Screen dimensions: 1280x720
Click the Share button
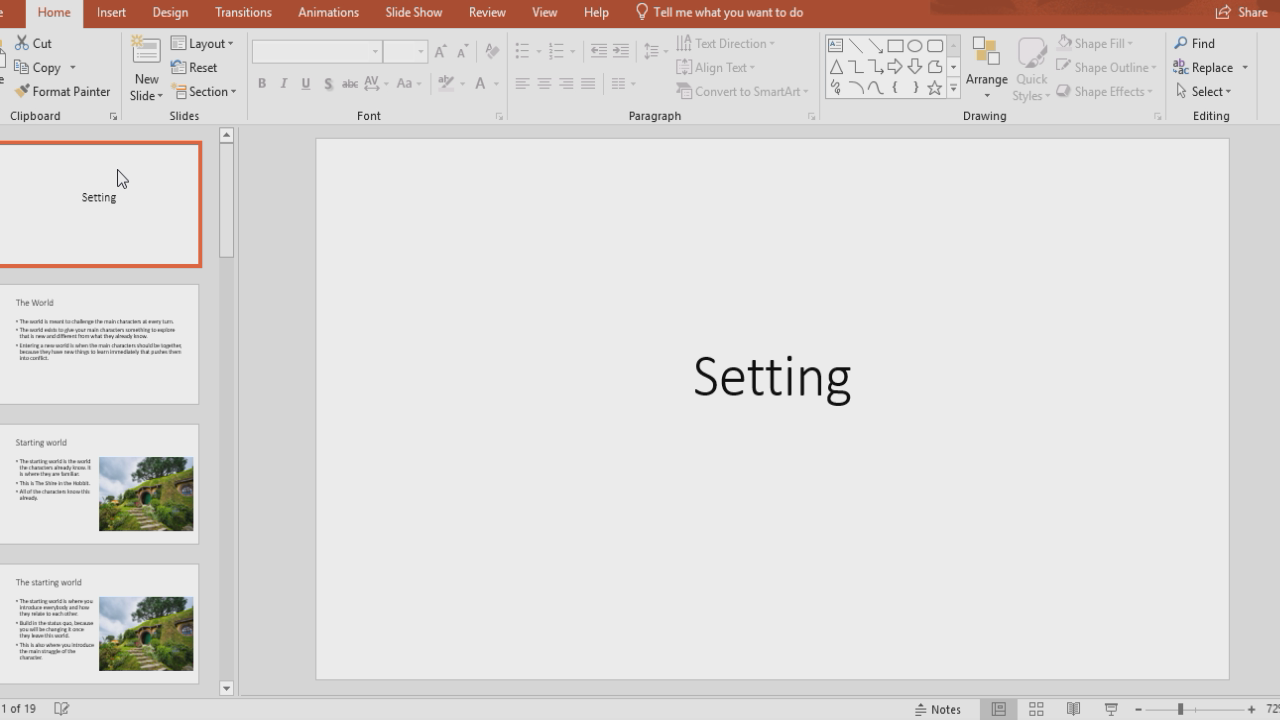[1241, 12]
